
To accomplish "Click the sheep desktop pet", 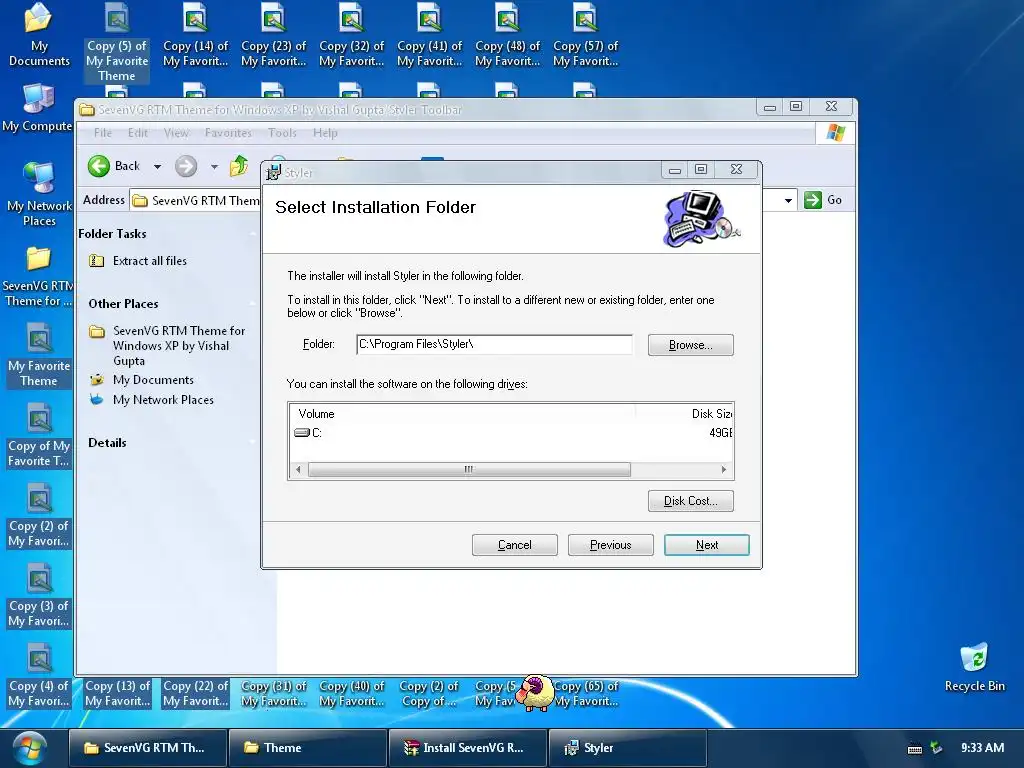I will (535, 693).
